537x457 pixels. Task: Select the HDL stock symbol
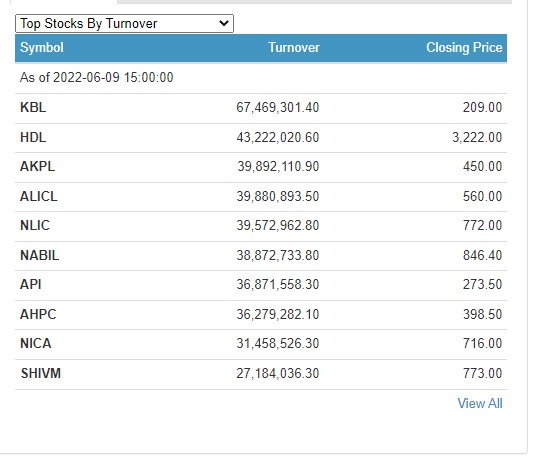click(x=33, y=138)
